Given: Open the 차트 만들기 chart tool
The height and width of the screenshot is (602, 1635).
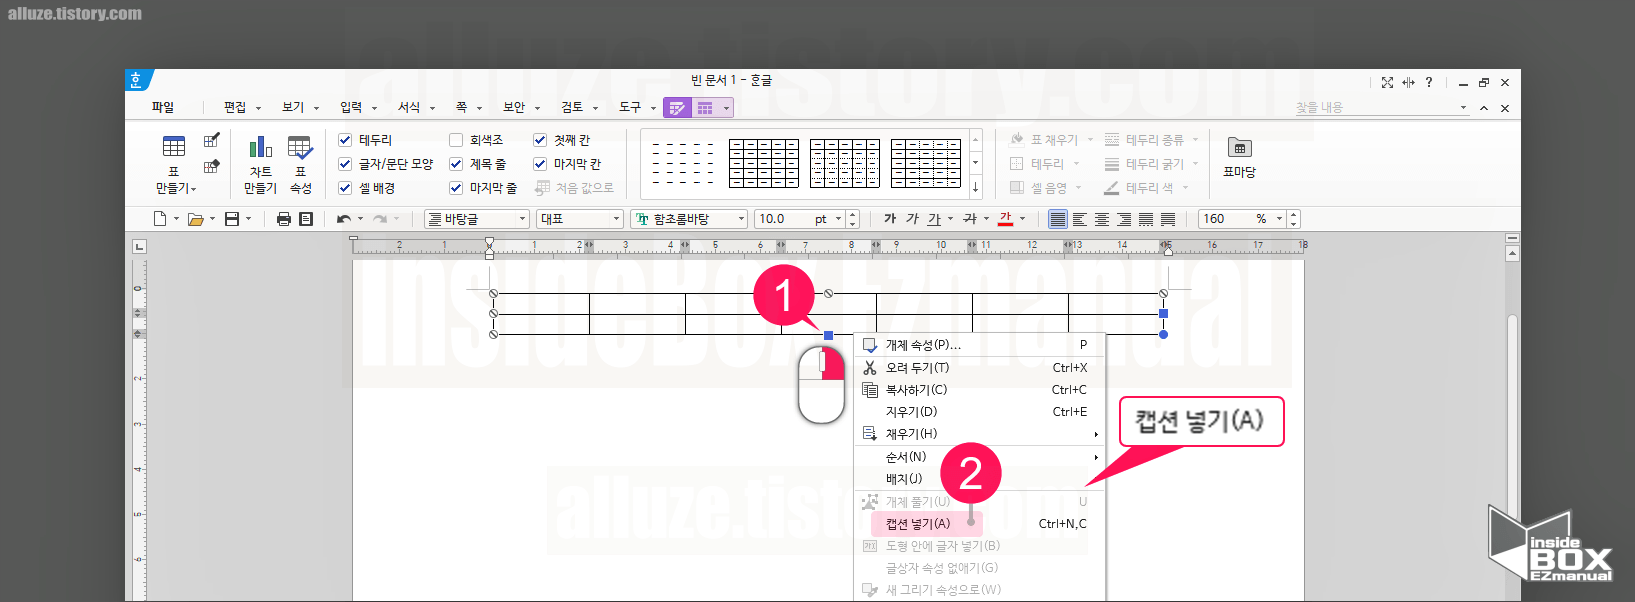Looking at the screenshot, I should point(260,163).
